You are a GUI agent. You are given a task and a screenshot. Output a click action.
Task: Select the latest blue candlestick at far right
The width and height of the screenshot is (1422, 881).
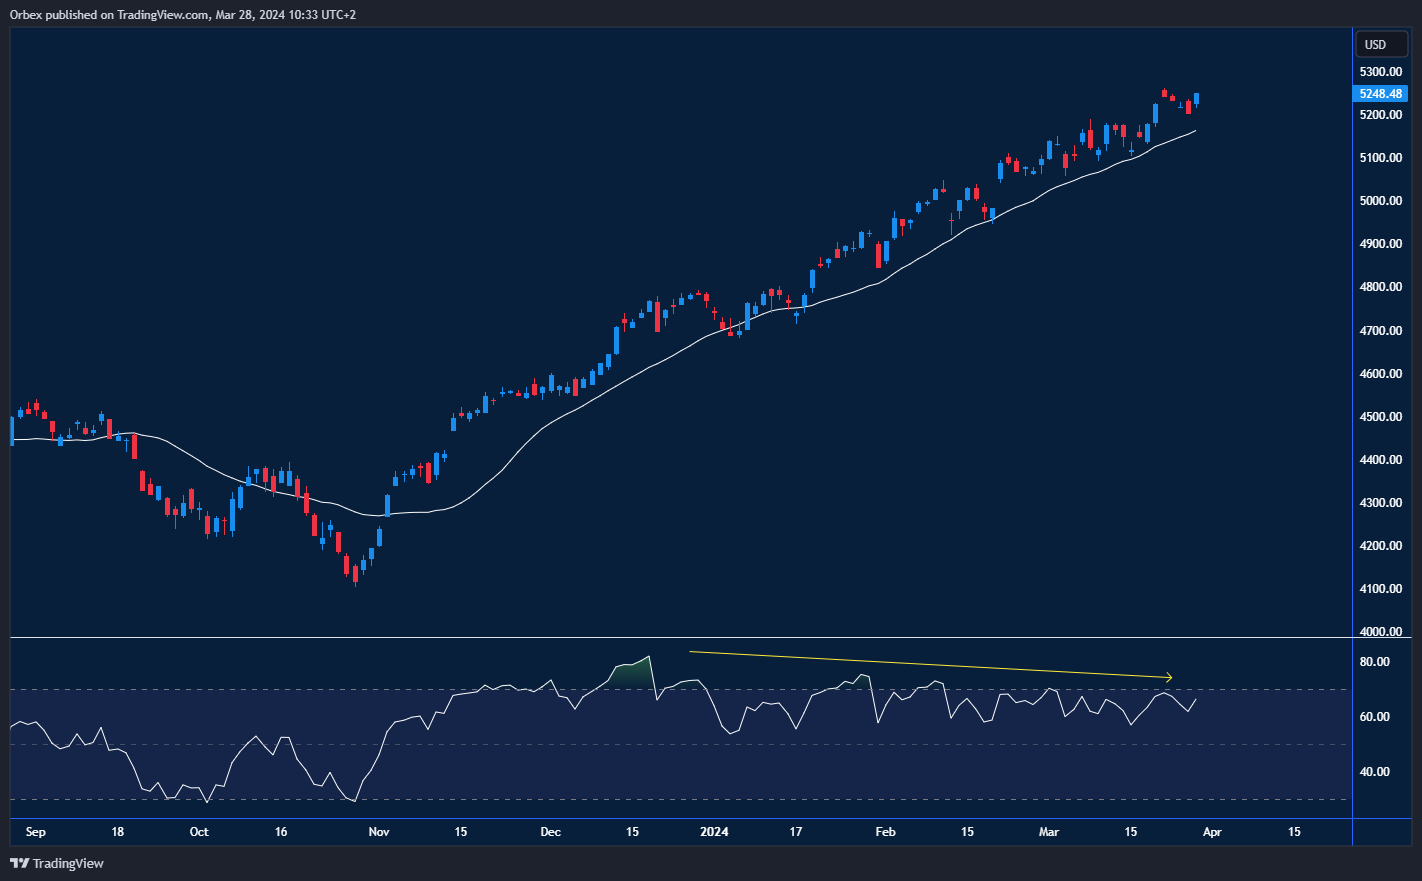pos(1196,99)
